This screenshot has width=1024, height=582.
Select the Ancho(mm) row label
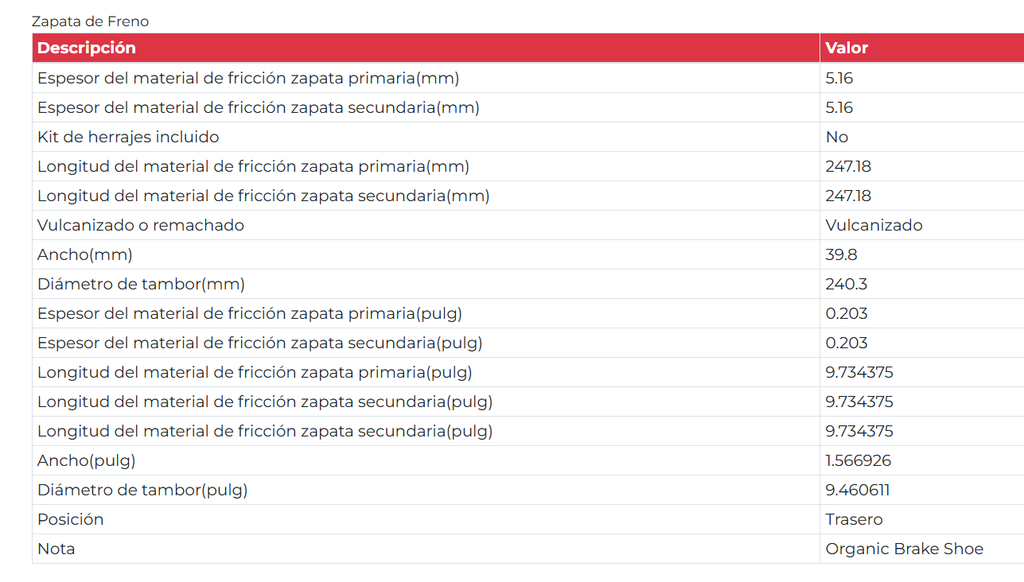point(85,255)
